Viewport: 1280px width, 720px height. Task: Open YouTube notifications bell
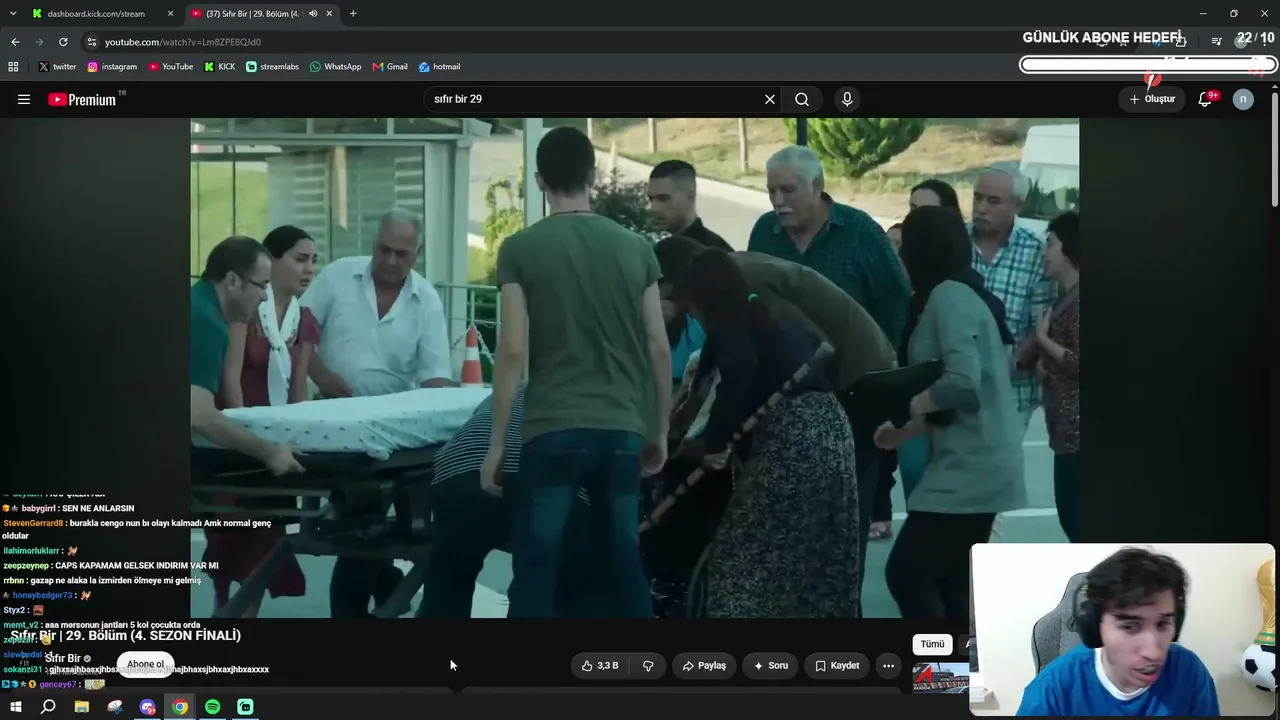[x=1206, y=99]
